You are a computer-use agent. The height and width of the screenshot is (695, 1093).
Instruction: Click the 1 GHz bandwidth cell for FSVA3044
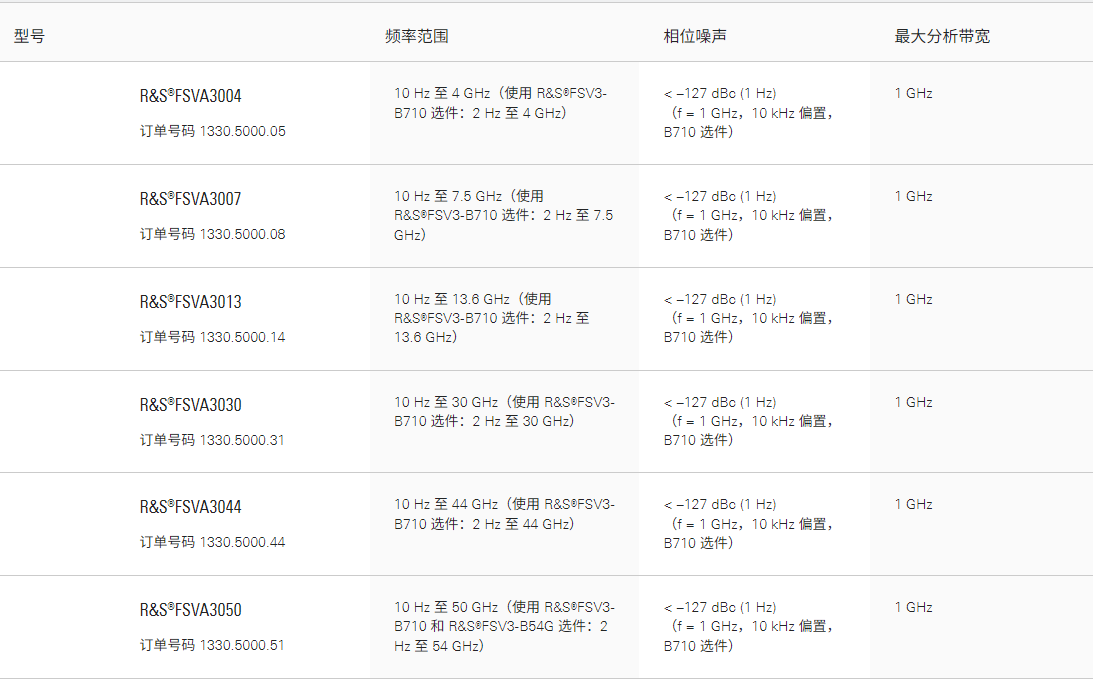click(x=913, y=505)
